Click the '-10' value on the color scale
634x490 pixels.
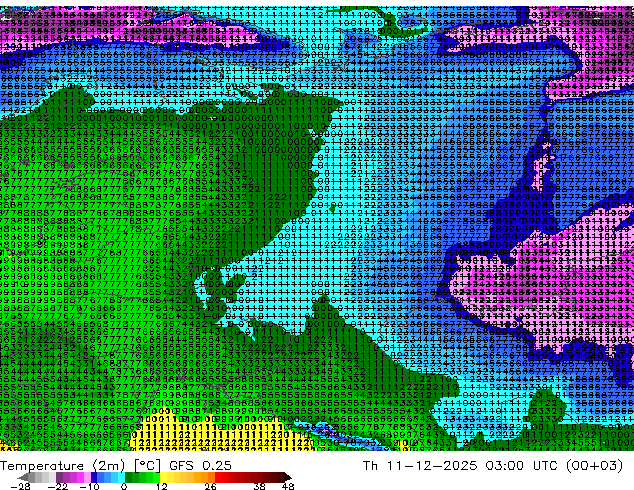[x=89, y=486]
